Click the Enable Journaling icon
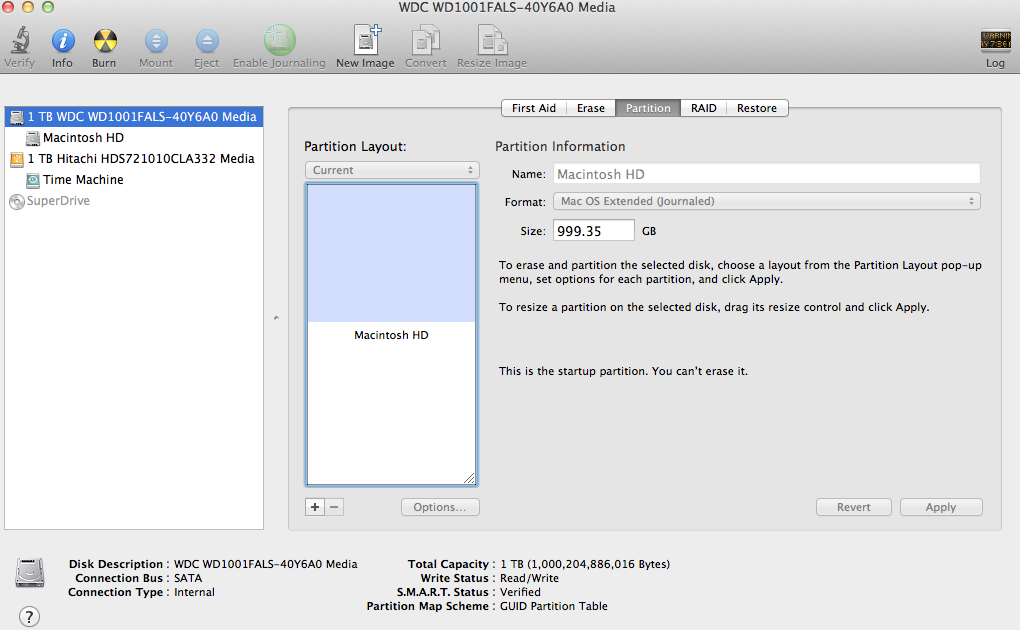The image size is (1020, 630). click(279, 40)
